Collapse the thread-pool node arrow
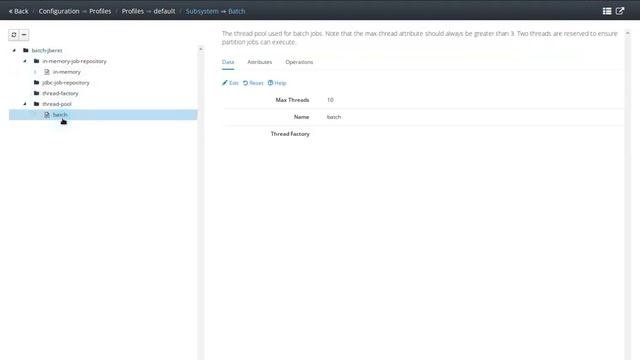The image size is (640, 360). point(25,104)
